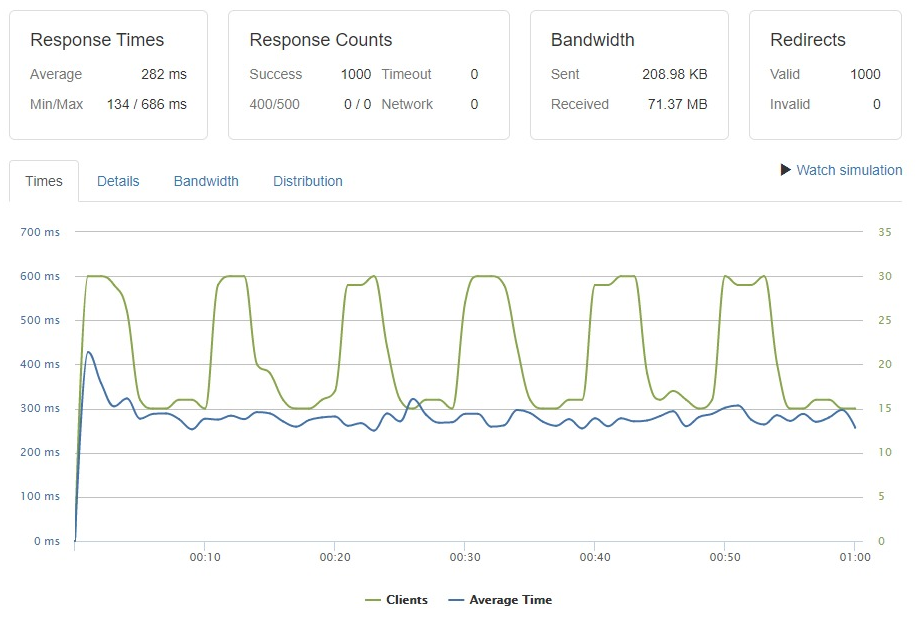Click the Watch simulation play icon

pyautogui.click(x=786, y=170)
